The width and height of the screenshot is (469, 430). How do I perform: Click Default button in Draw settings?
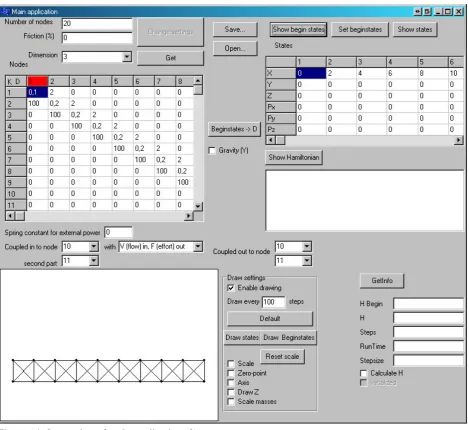point(270,319)
